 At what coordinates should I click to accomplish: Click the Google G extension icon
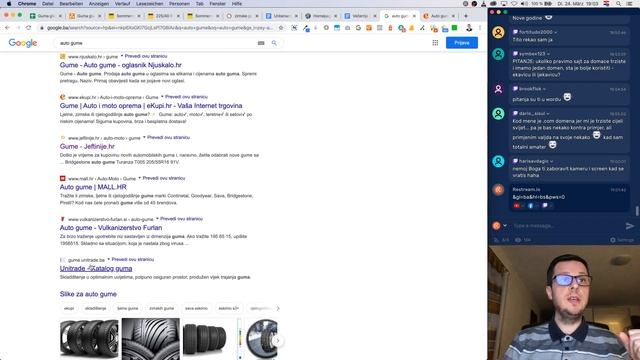tap(358, 28)
